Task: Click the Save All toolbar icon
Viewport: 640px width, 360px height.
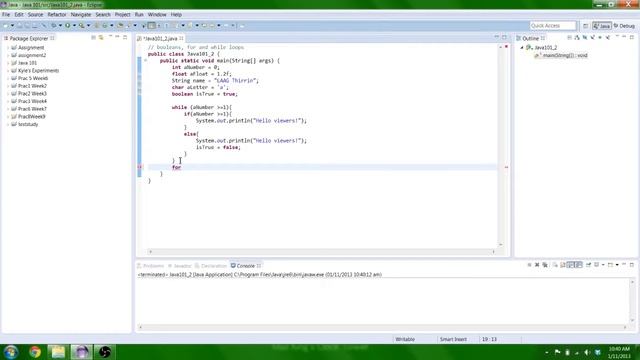Action: 27,25
